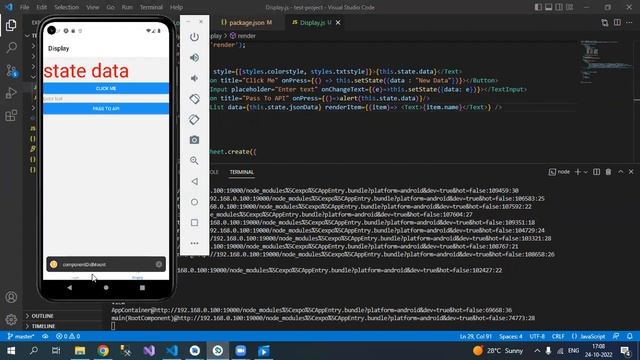
Task: Dismiss componentDidMount log toast
Action: [x=159, y=264]
